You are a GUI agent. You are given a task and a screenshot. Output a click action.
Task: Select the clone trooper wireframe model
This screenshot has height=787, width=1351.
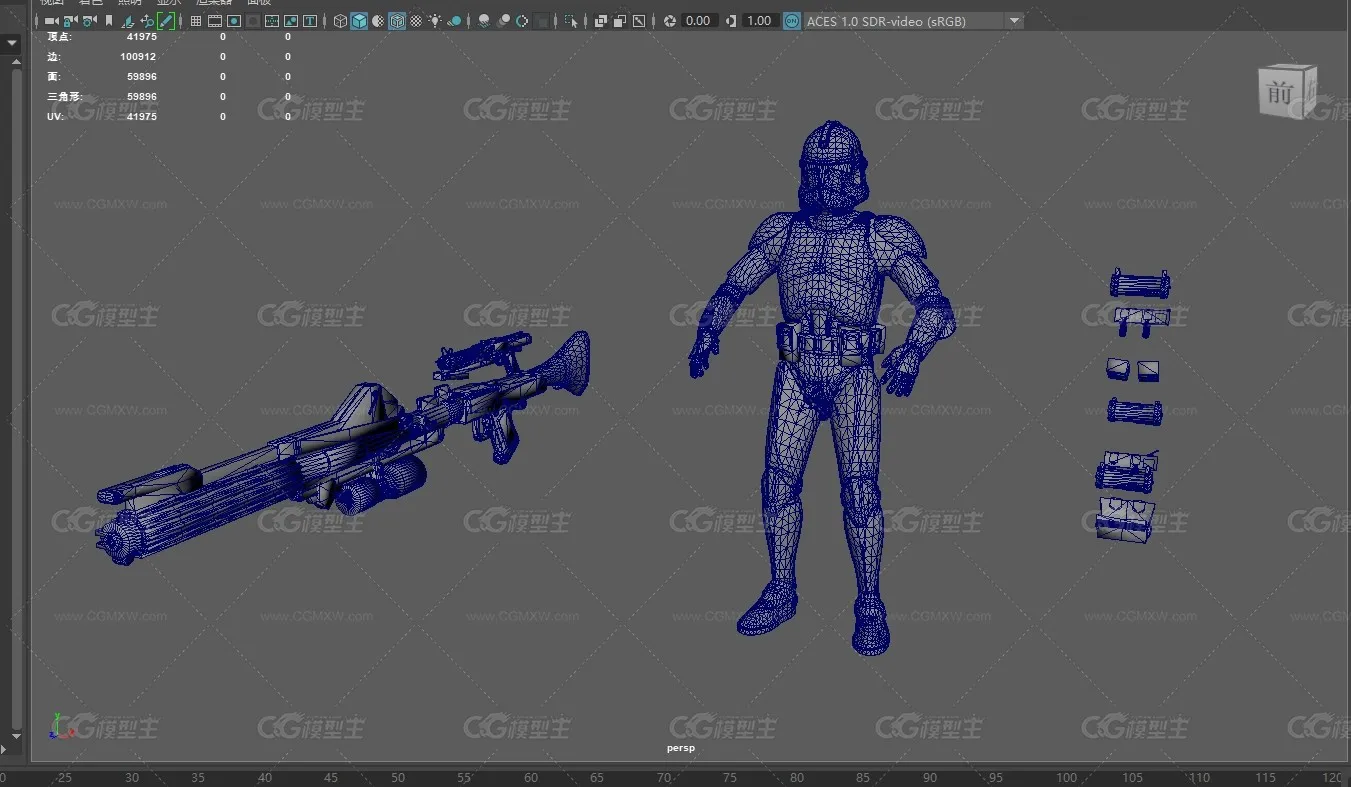[821, 389]
